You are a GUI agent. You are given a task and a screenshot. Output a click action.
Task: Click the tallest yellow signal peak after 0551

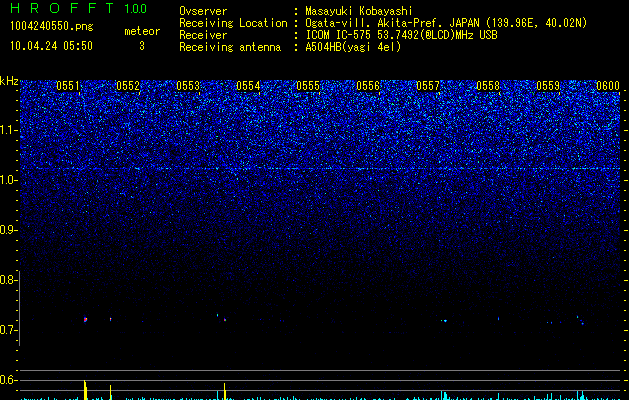(x=85, y=390)
